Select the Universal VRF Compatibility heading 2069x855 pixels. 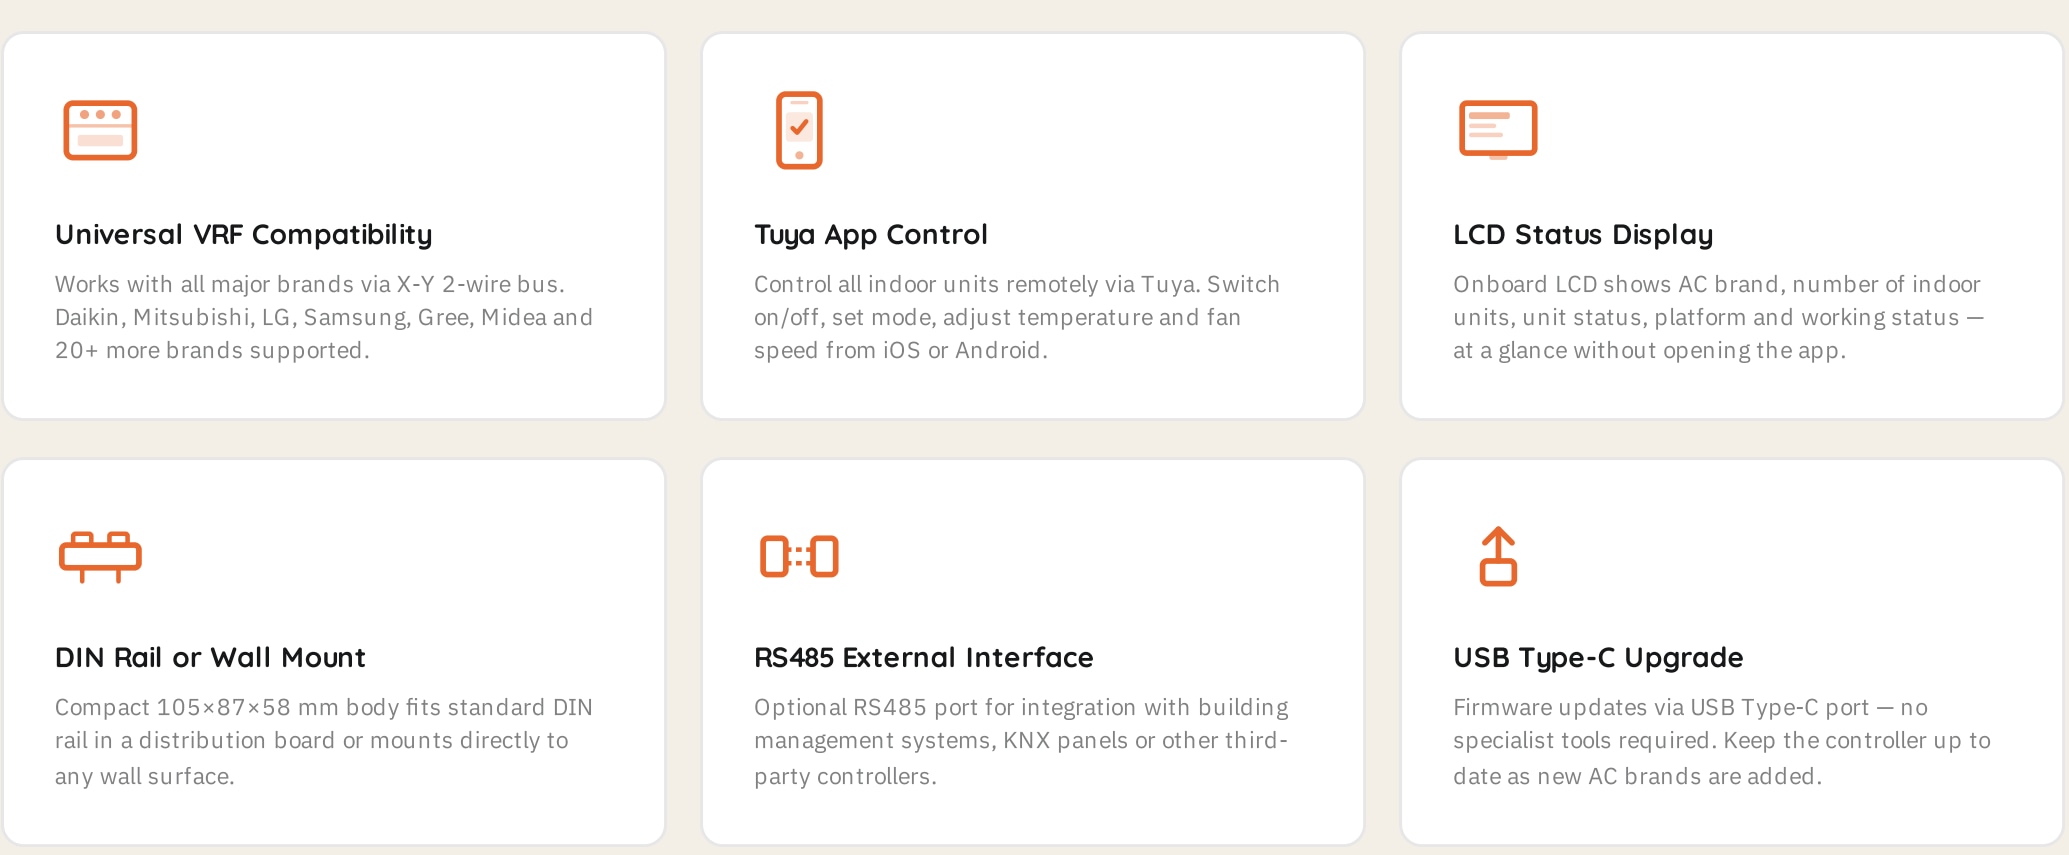(x=244, y=234)
